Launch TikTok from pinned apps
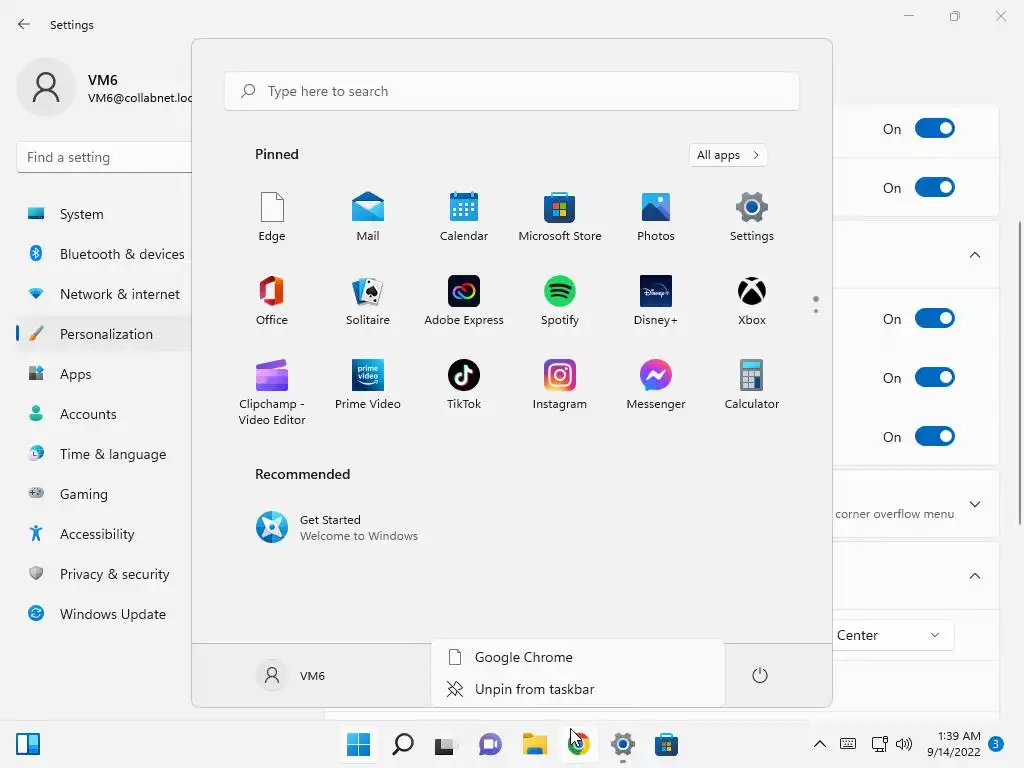This screenshot has width=1024, height=768. (x=464, y=385)
